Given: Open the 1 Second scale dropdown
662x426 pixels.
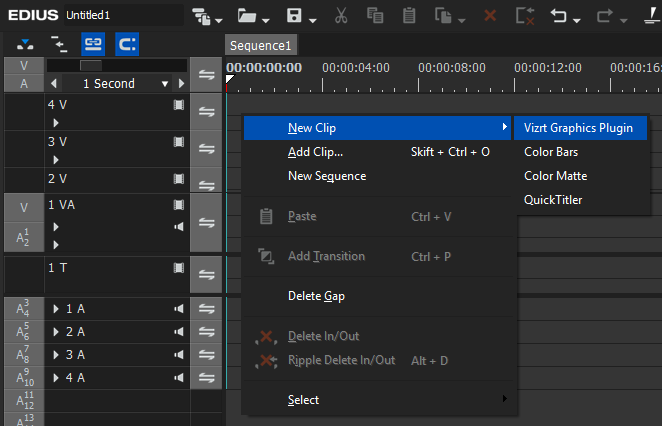Looking at the screenshot, I should click(x=165, y=84).
